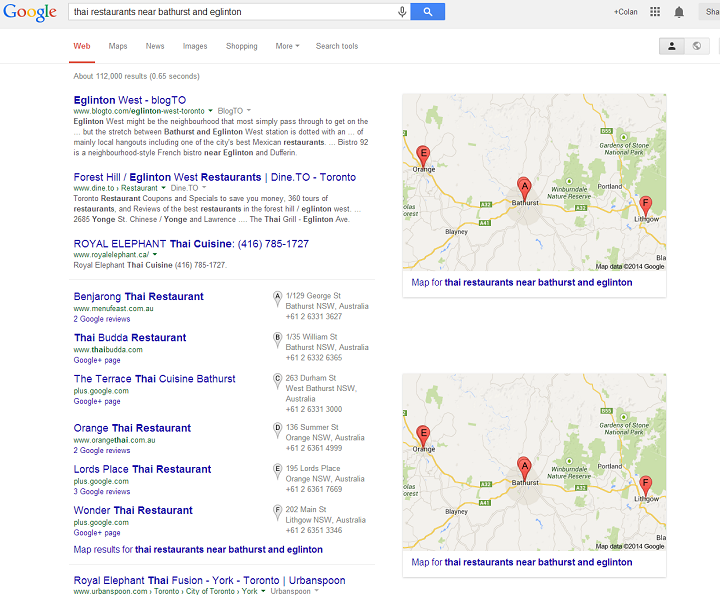Expand dropdown arrow next to blogto.com URL
Image resolution: width=720 pixels, height=595 pixels.
click(x=210, y=111)
